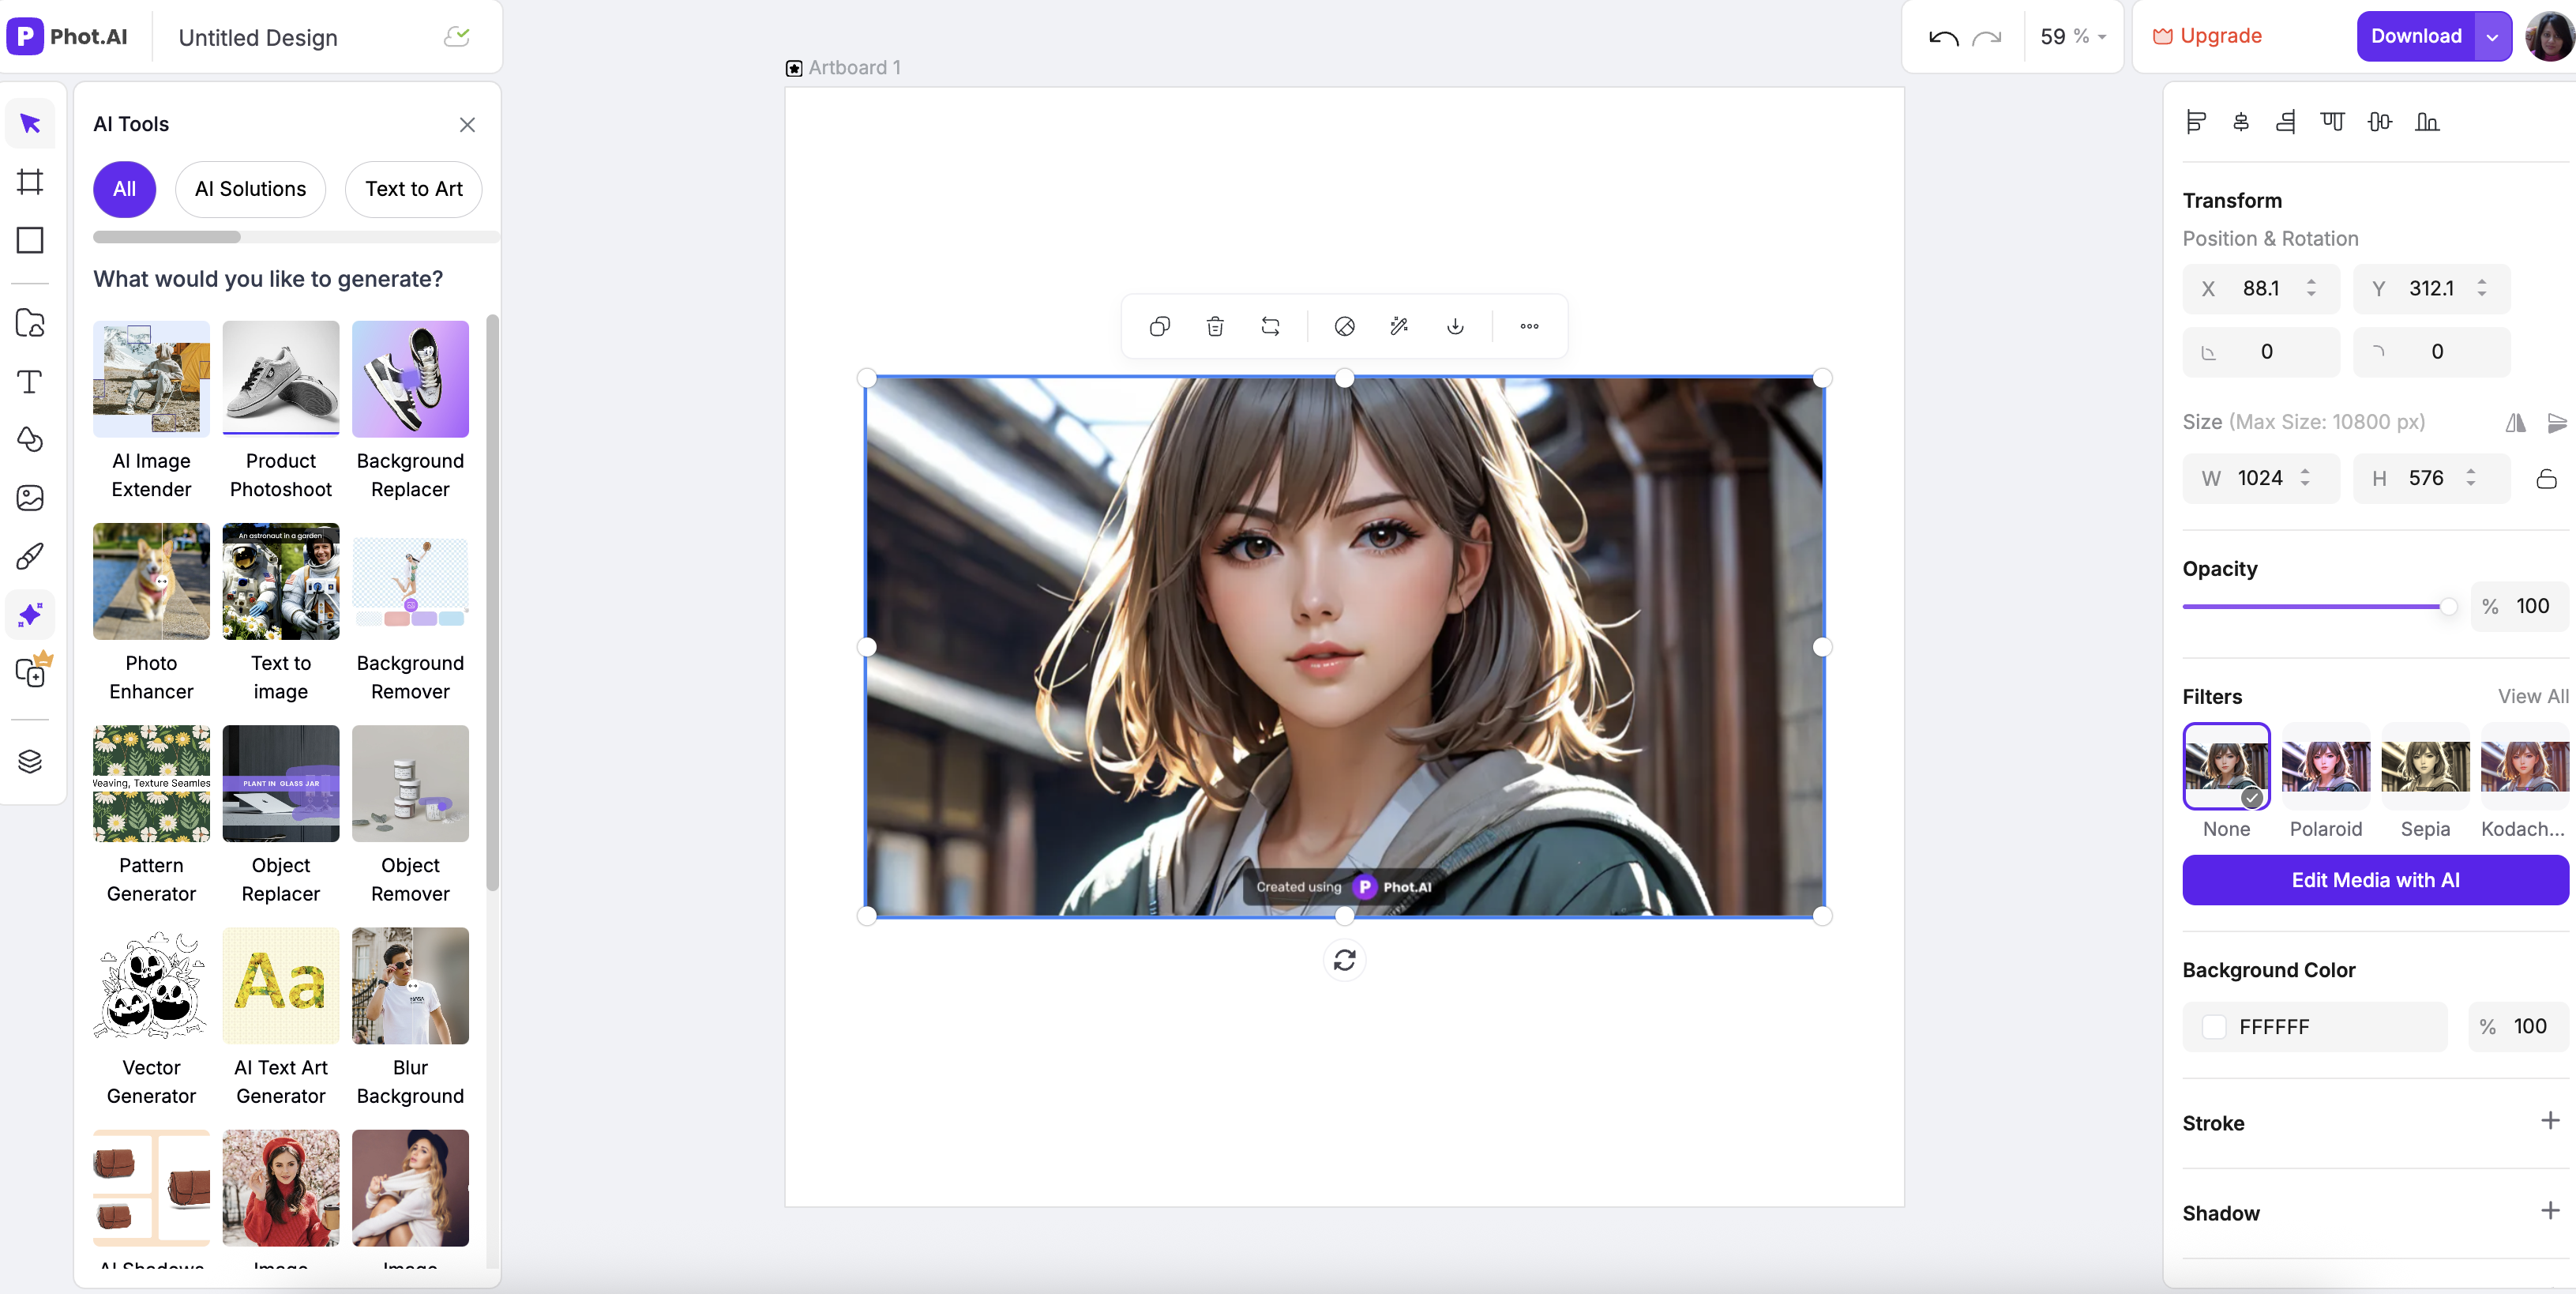Toggle the Background Color checkbox

click(x=2215, y=1026)
